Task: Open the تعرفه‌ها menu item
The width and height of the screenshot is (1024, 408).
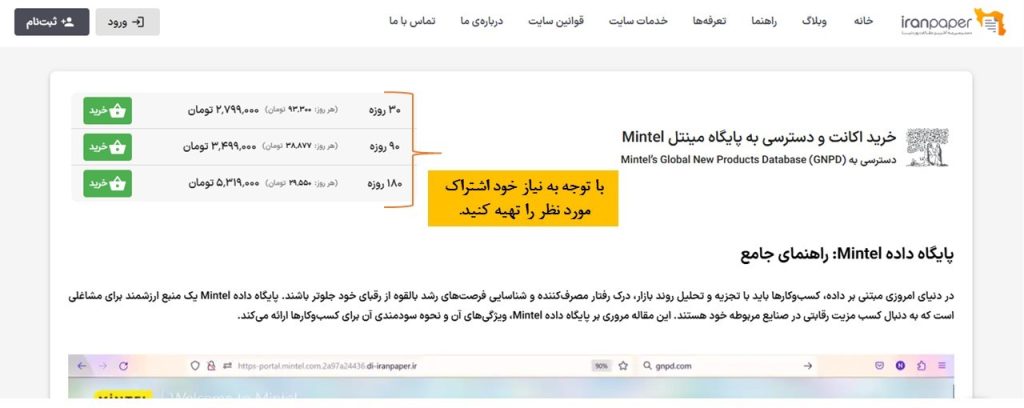Action: pos(710,21)
